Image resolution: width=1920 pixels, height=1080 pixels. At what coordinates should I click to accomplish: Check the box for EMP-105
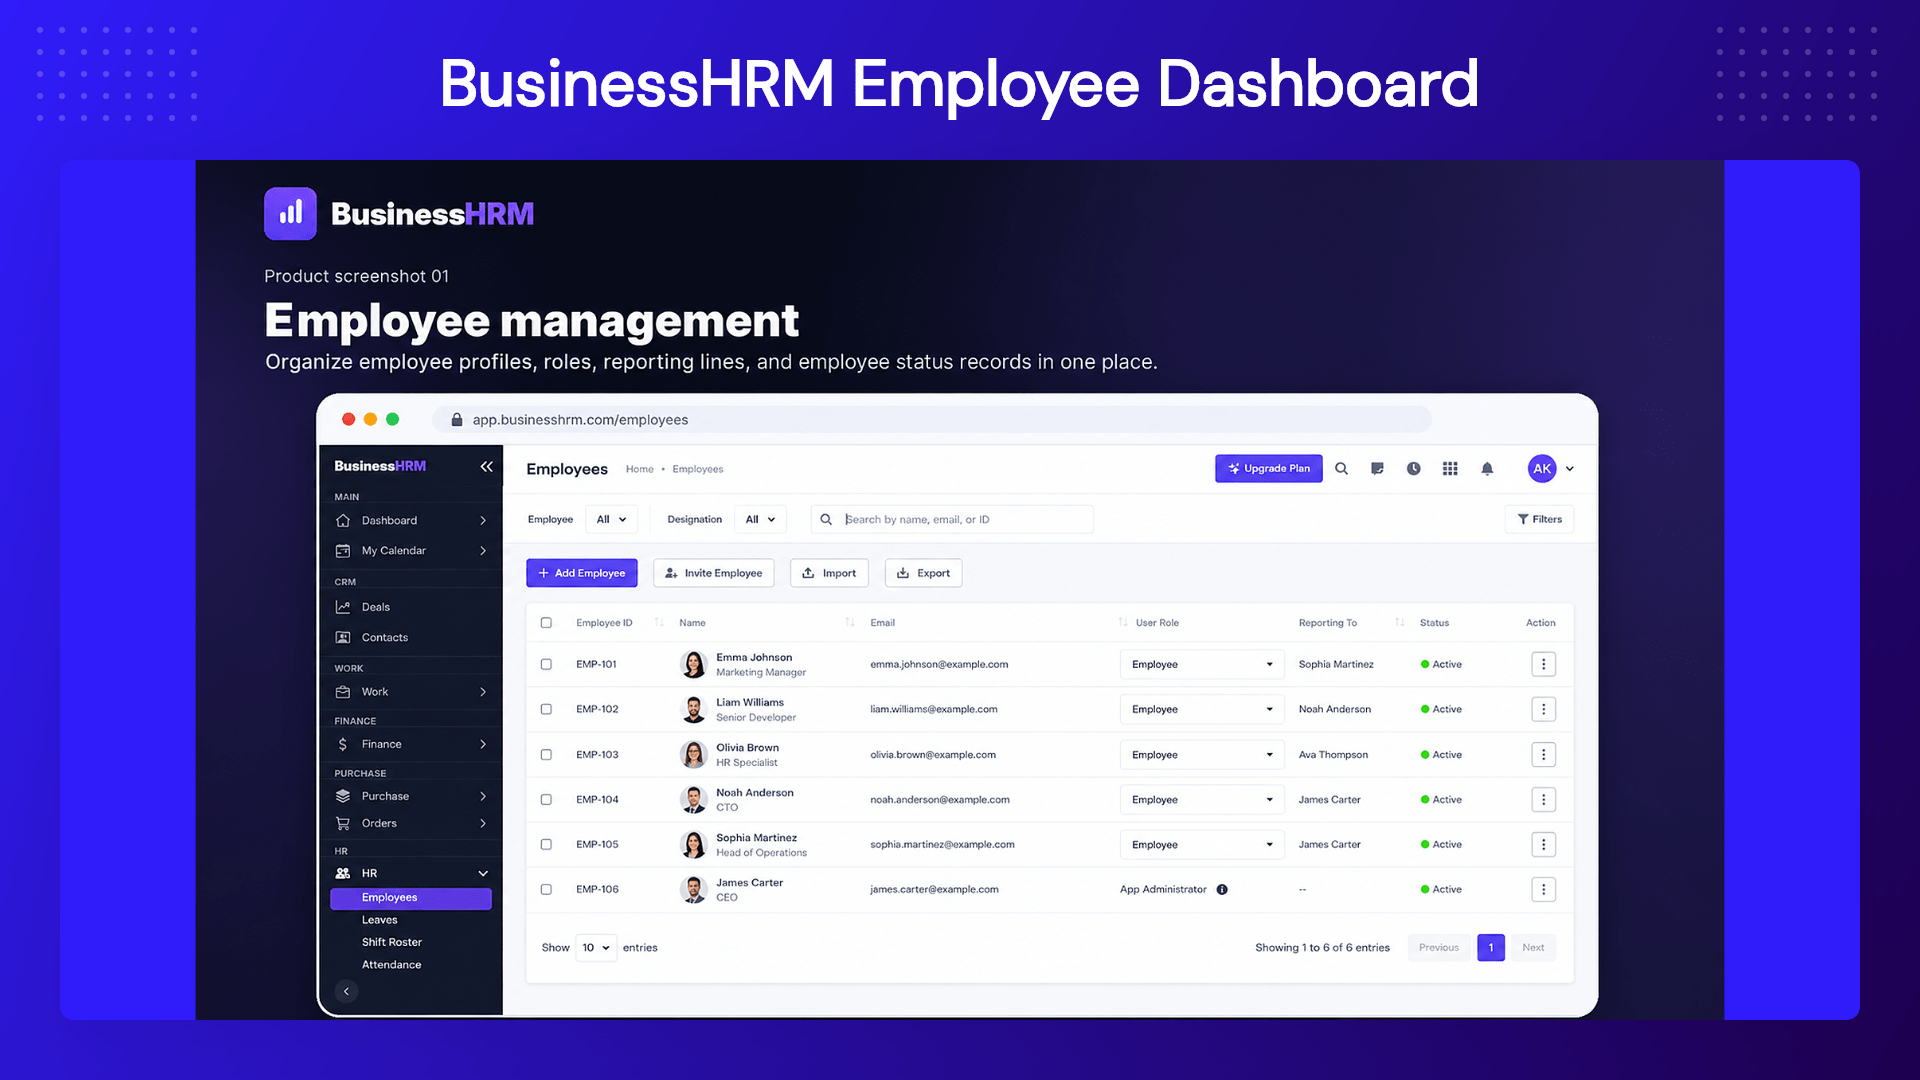[546, 844]
